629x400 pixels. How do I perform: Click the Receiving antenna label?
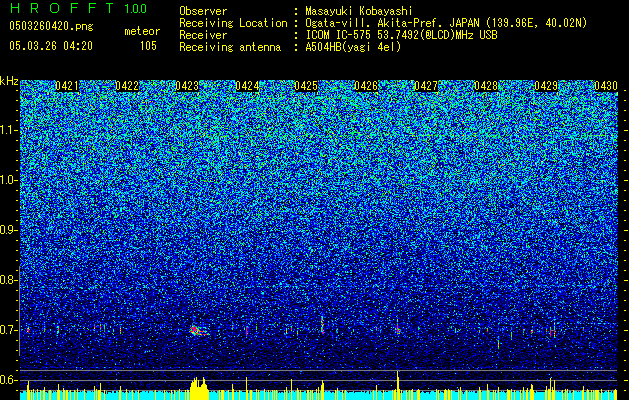tap(230, 47)
